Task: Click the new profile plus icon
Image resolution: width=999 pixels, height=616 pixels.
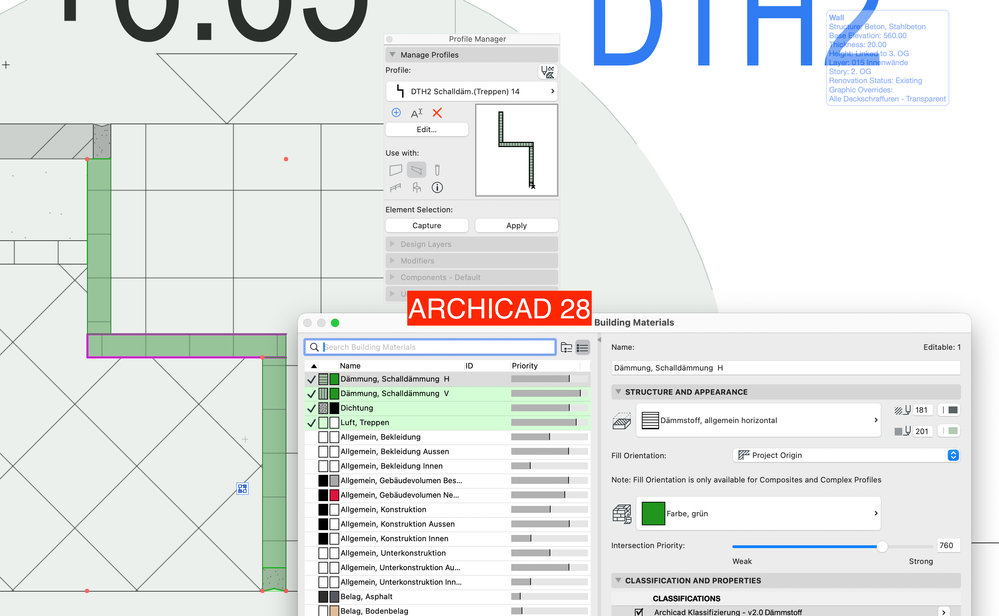Action: pyautogui.click(x=396, y=113)
